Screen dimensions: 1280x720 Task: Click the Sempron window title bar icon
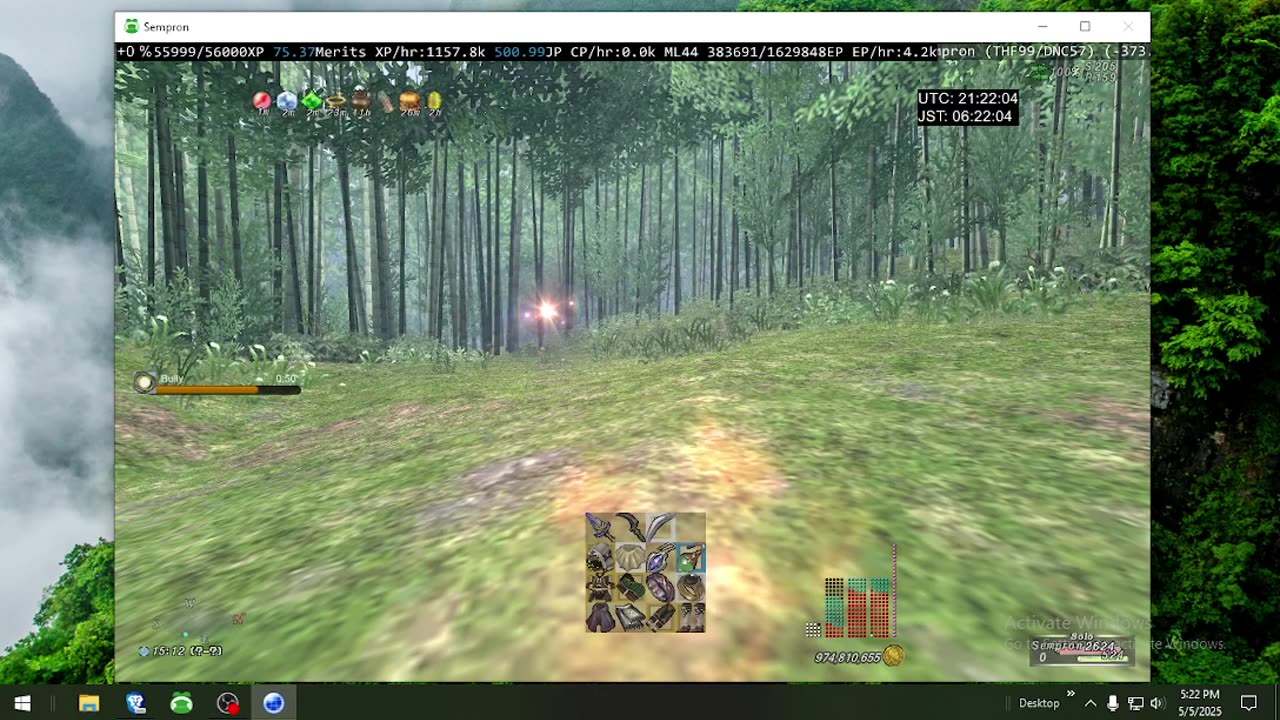pyautogui.click(x=131, y=27)
